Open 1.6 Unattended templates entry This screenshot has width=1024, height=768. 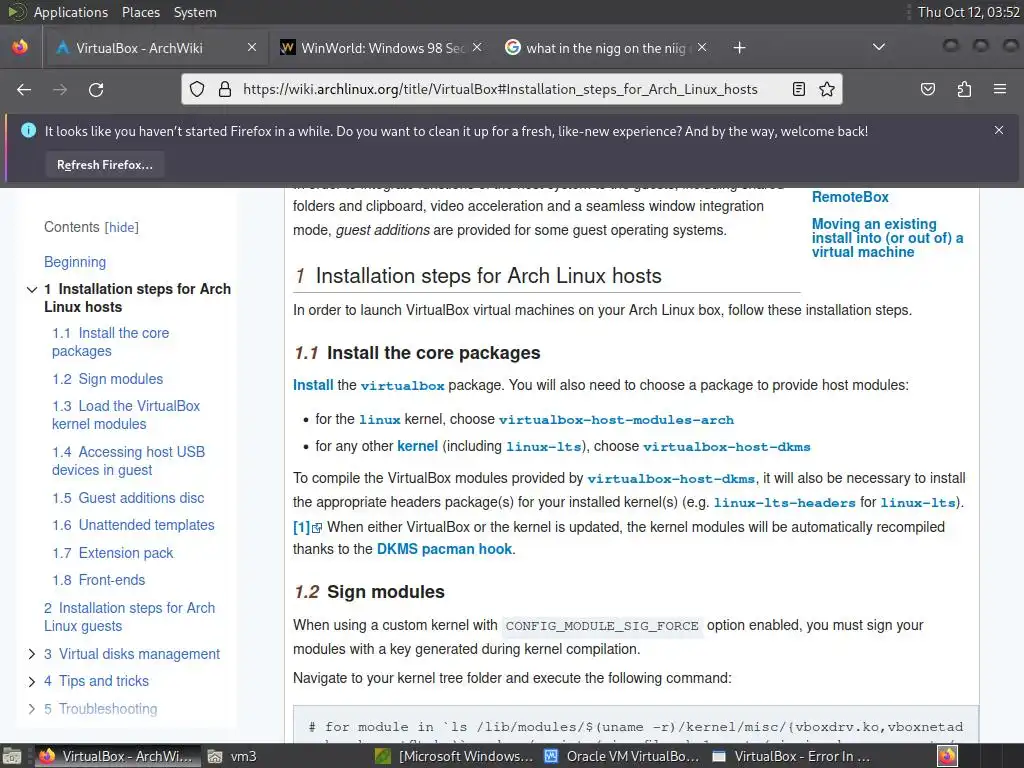point(133,525)
